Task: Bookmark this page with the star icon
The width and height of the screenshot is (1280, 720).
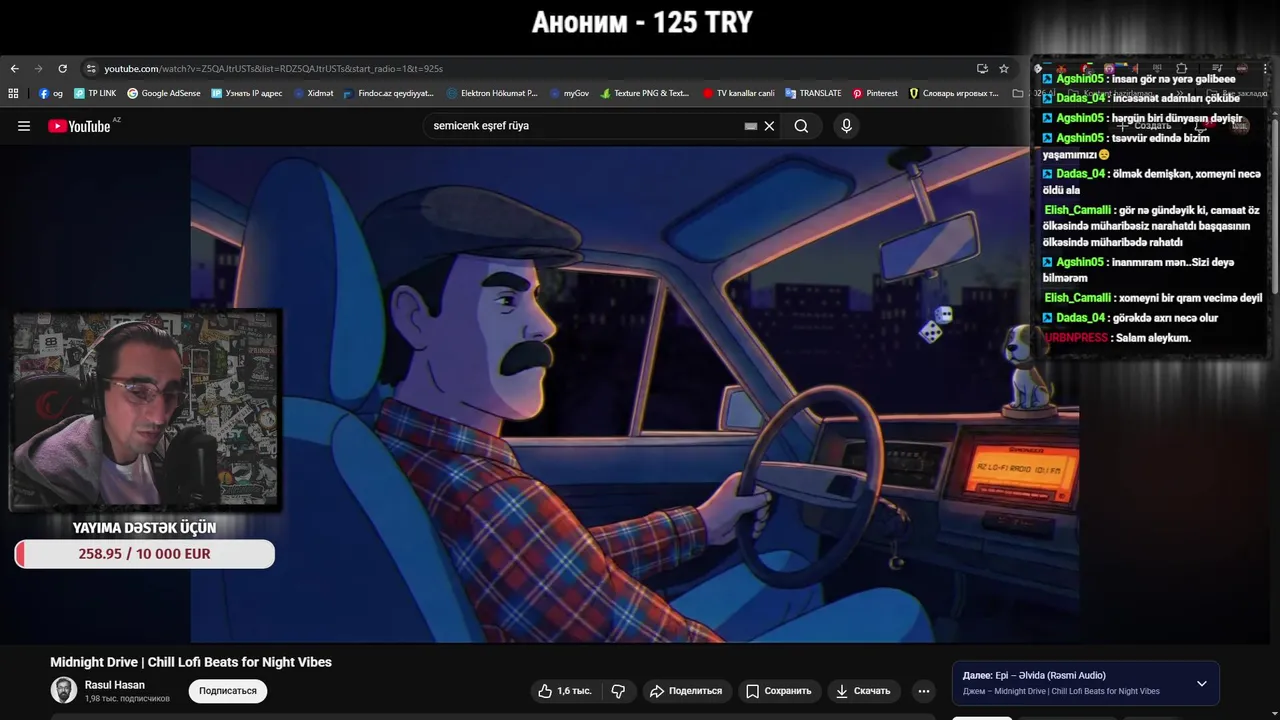Action: tap(1004, 69)
